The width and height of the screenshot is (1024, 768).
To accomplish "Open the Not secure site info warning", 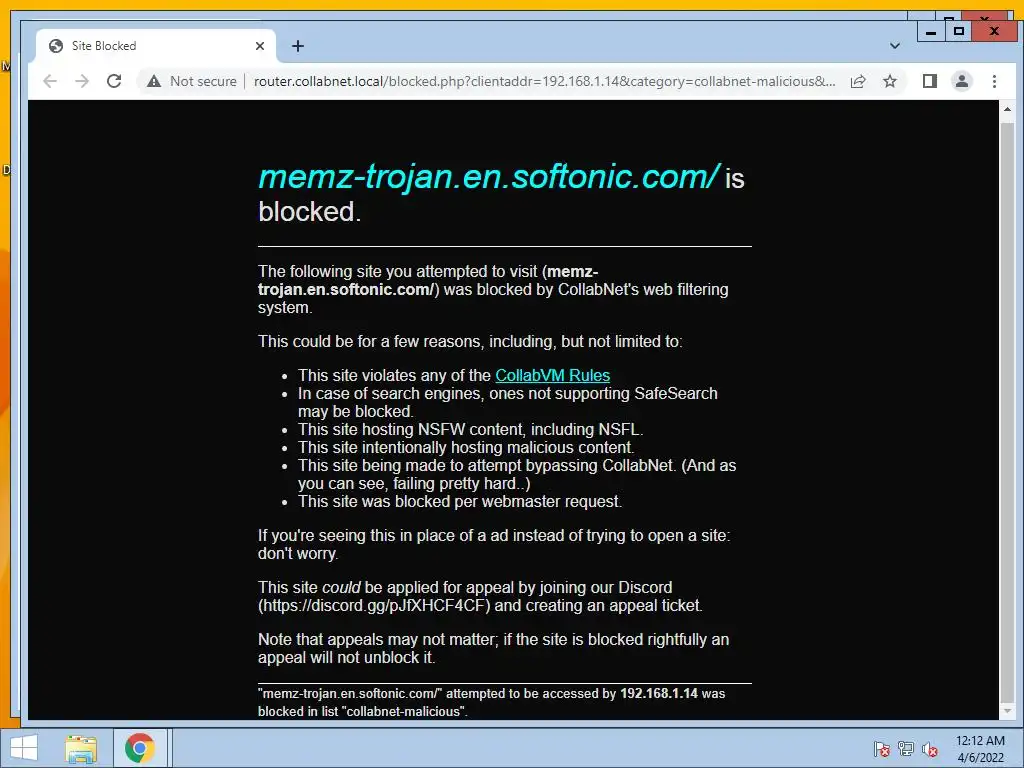I will click(x=191, y=81).
